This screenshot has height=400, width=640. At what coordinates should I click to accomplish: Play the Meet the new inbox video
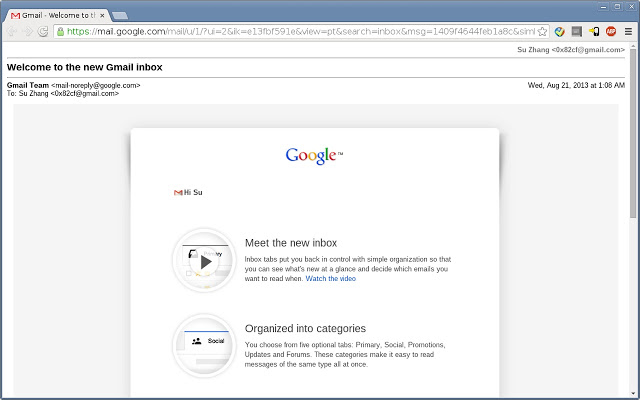coord(204,261)
